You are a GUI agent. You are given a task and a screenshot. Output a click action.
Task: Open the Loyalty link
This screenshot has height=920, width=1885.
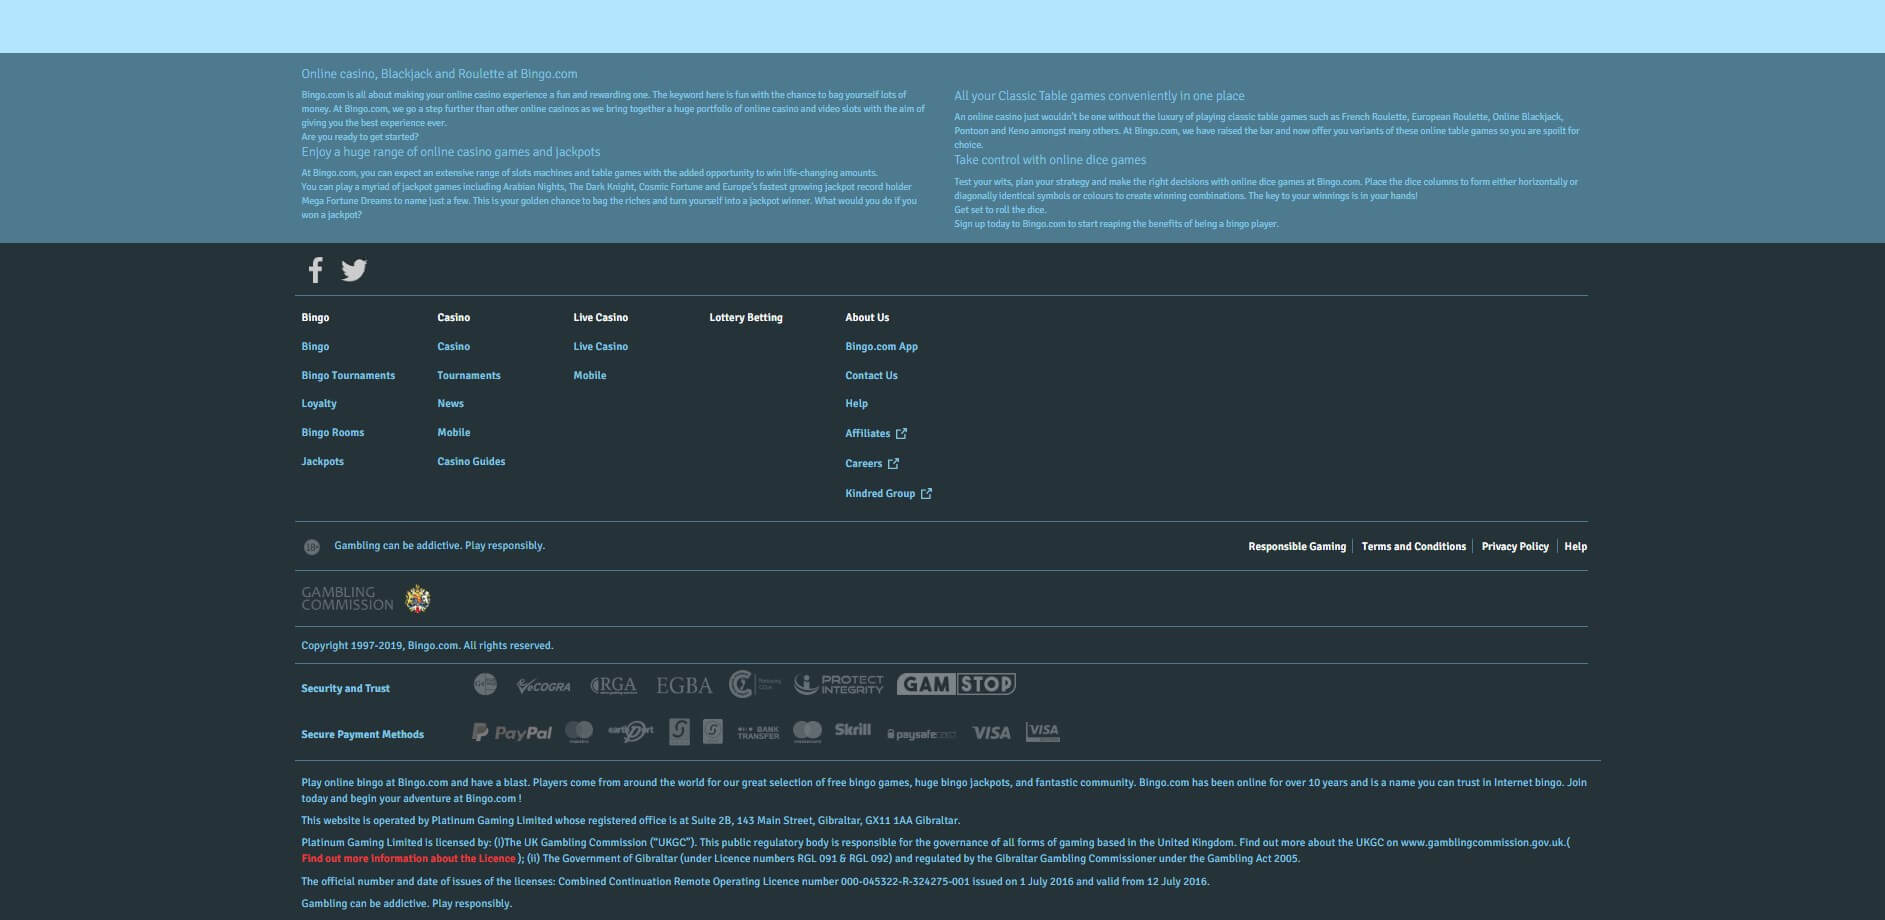tap(319, 404)
